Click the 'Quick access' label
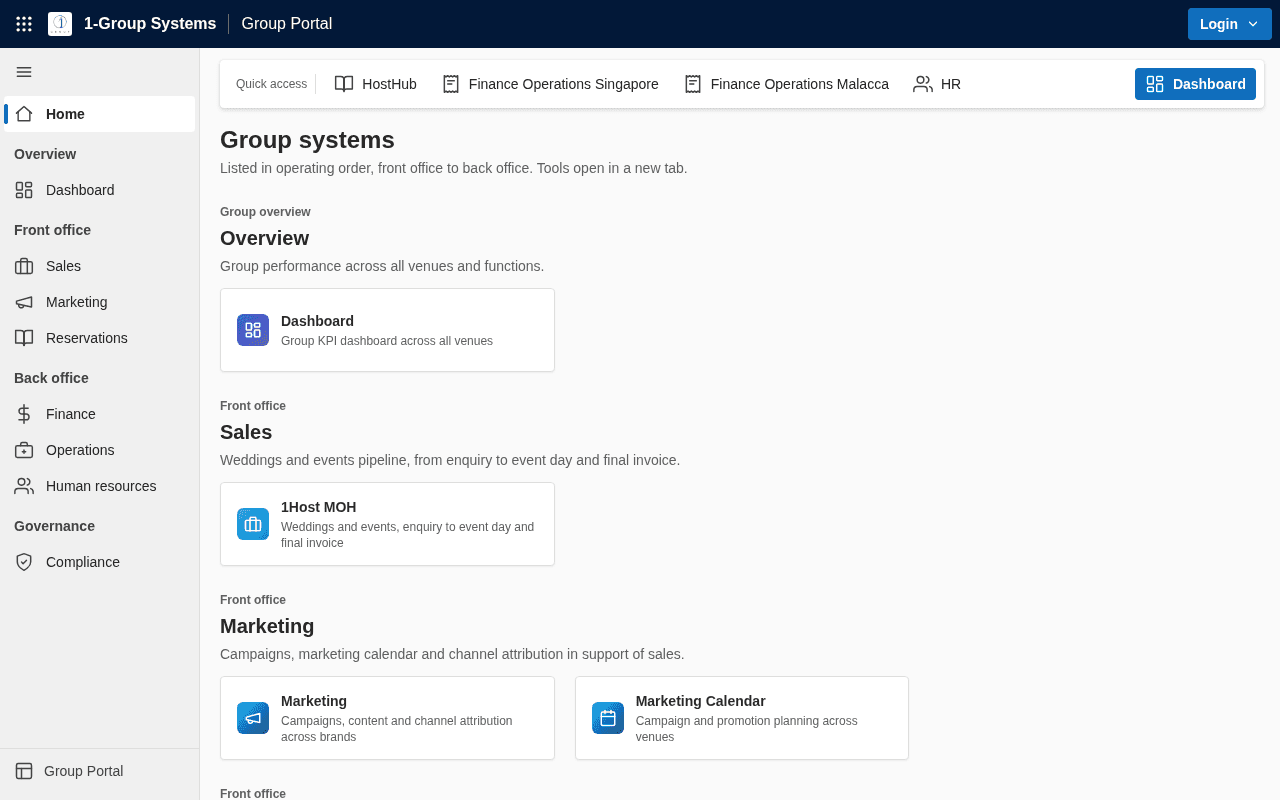The height and width of the screenshot is (800, 1280). pyautogui.click(x=271, y=84)
